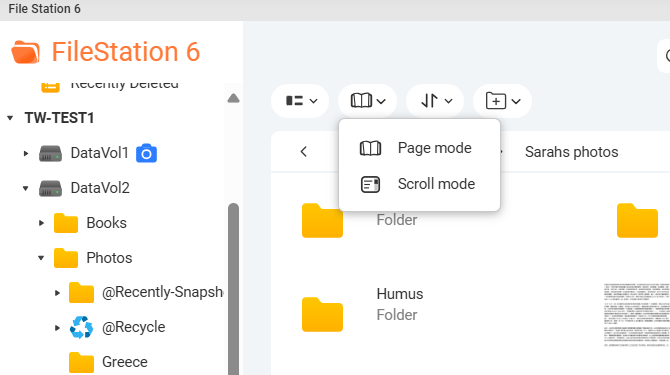This screenshot has width=670, height=375.
Task: Click the DataVol1 snapshot camera icon
Action: click(x=146, y=153)
